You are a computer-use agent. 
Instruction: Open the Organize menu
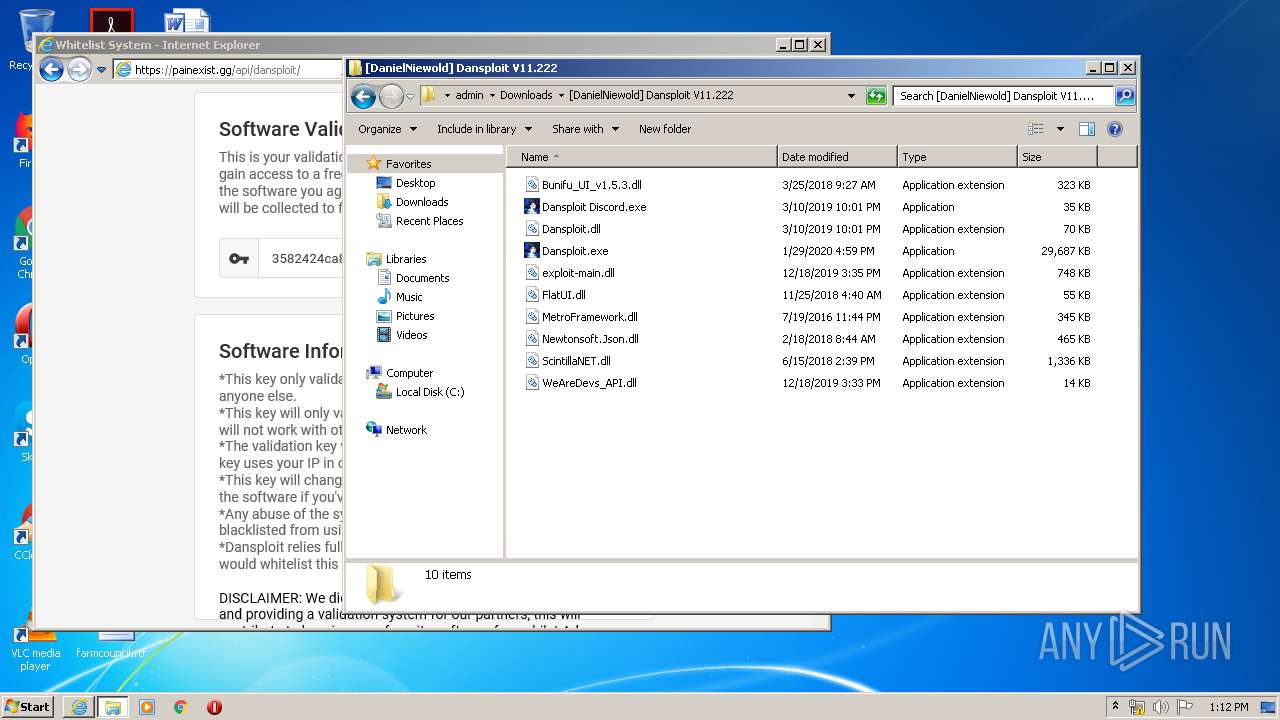[387, 129]
